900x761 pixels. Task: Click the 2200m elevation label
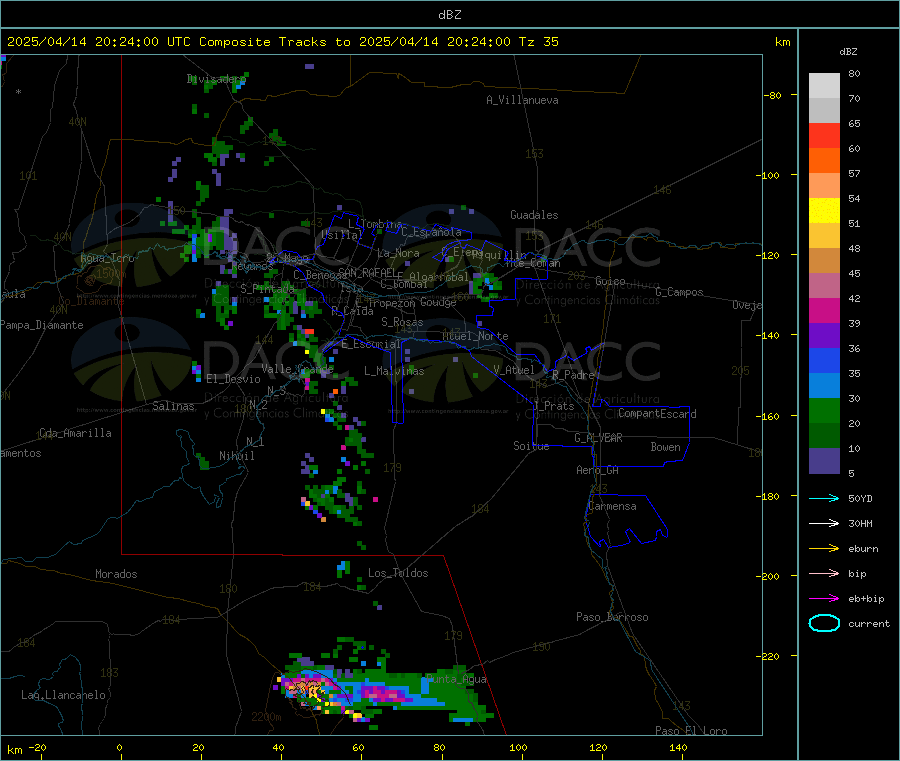pyautogui.click(x=266, y=717)
